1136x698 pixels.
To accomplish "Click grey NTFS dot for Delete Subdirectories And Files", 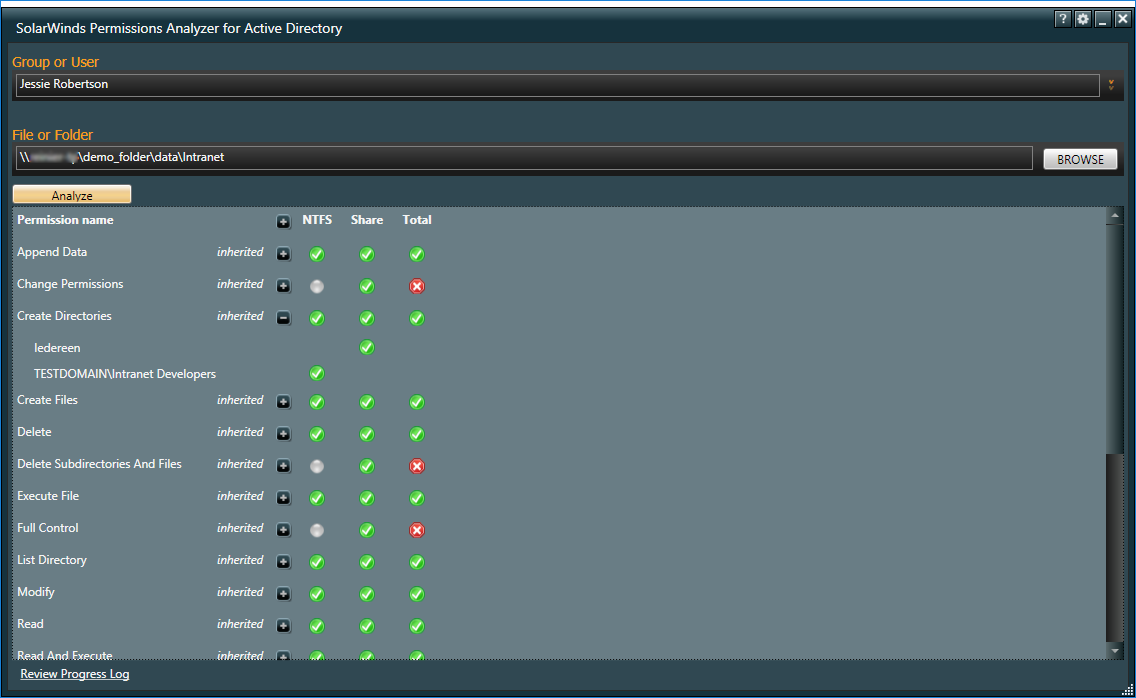I will coord(317,466).
